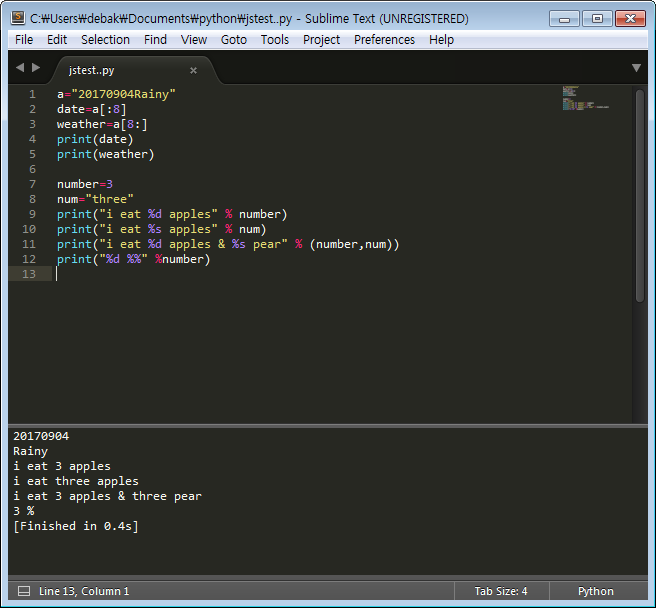Click print line with "%d apples" % number

coord(172,214)
